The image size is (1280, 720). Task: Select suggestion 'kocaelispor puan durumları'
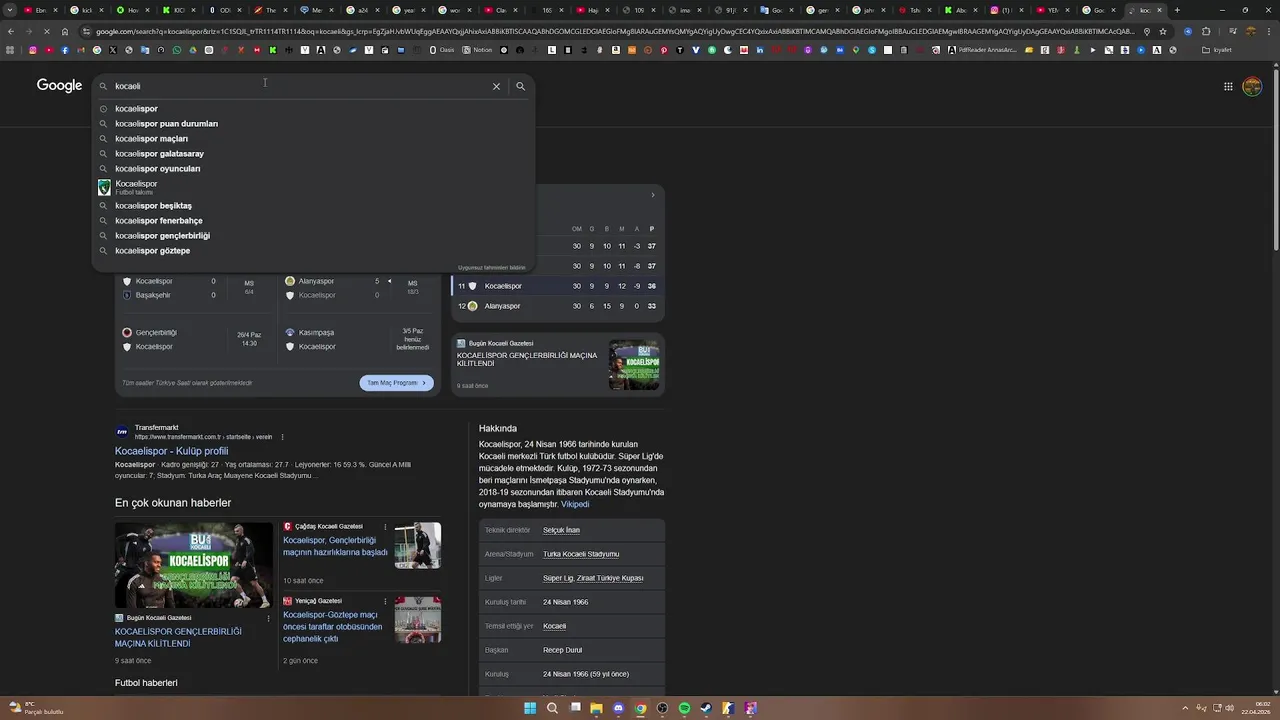313,124
